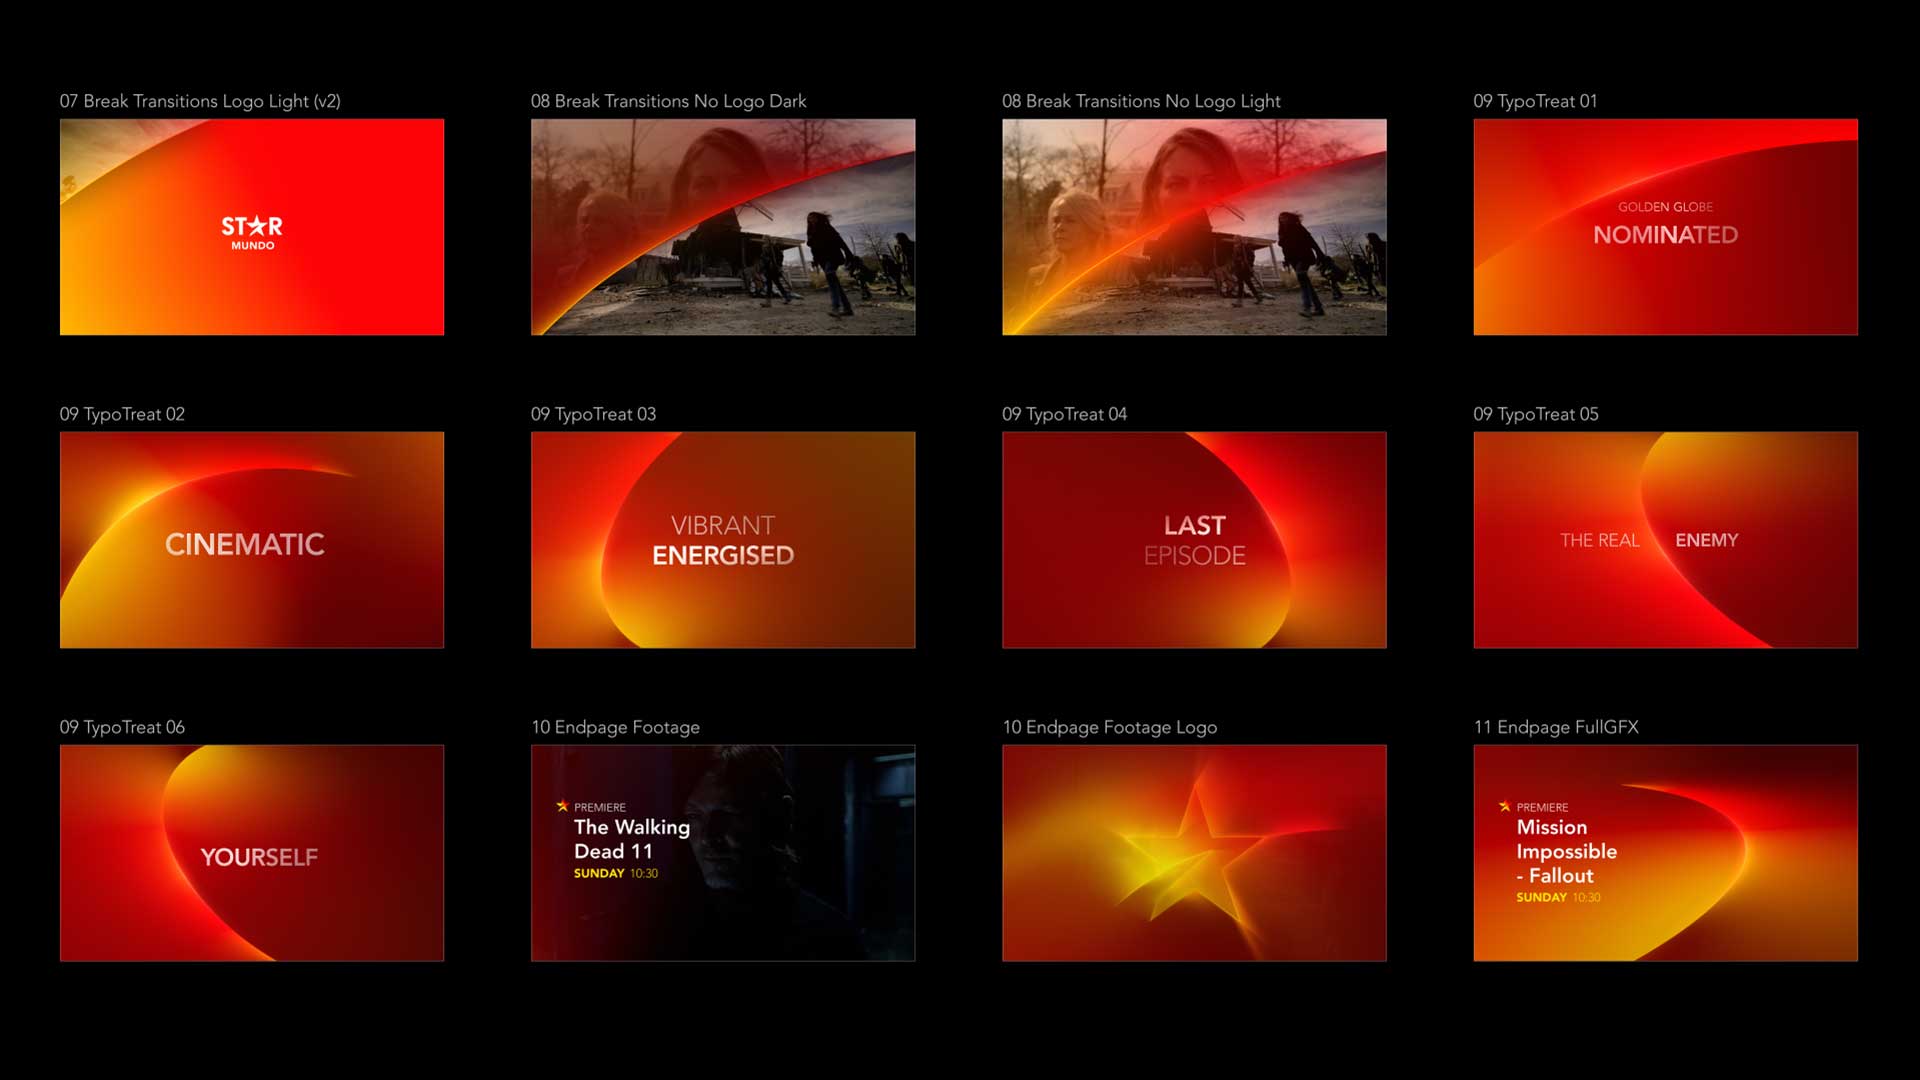Click the '11 Endpage FullGFX' caption label
This screenshot has width=1920, height=1080.
coord(1556,727)
